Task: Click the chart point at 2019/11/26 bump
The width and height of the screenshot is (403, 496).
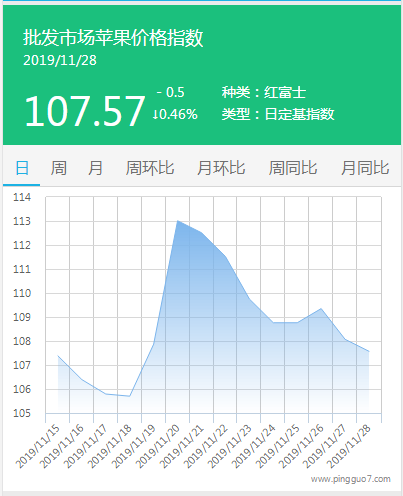Action: [x=321, y=308]
